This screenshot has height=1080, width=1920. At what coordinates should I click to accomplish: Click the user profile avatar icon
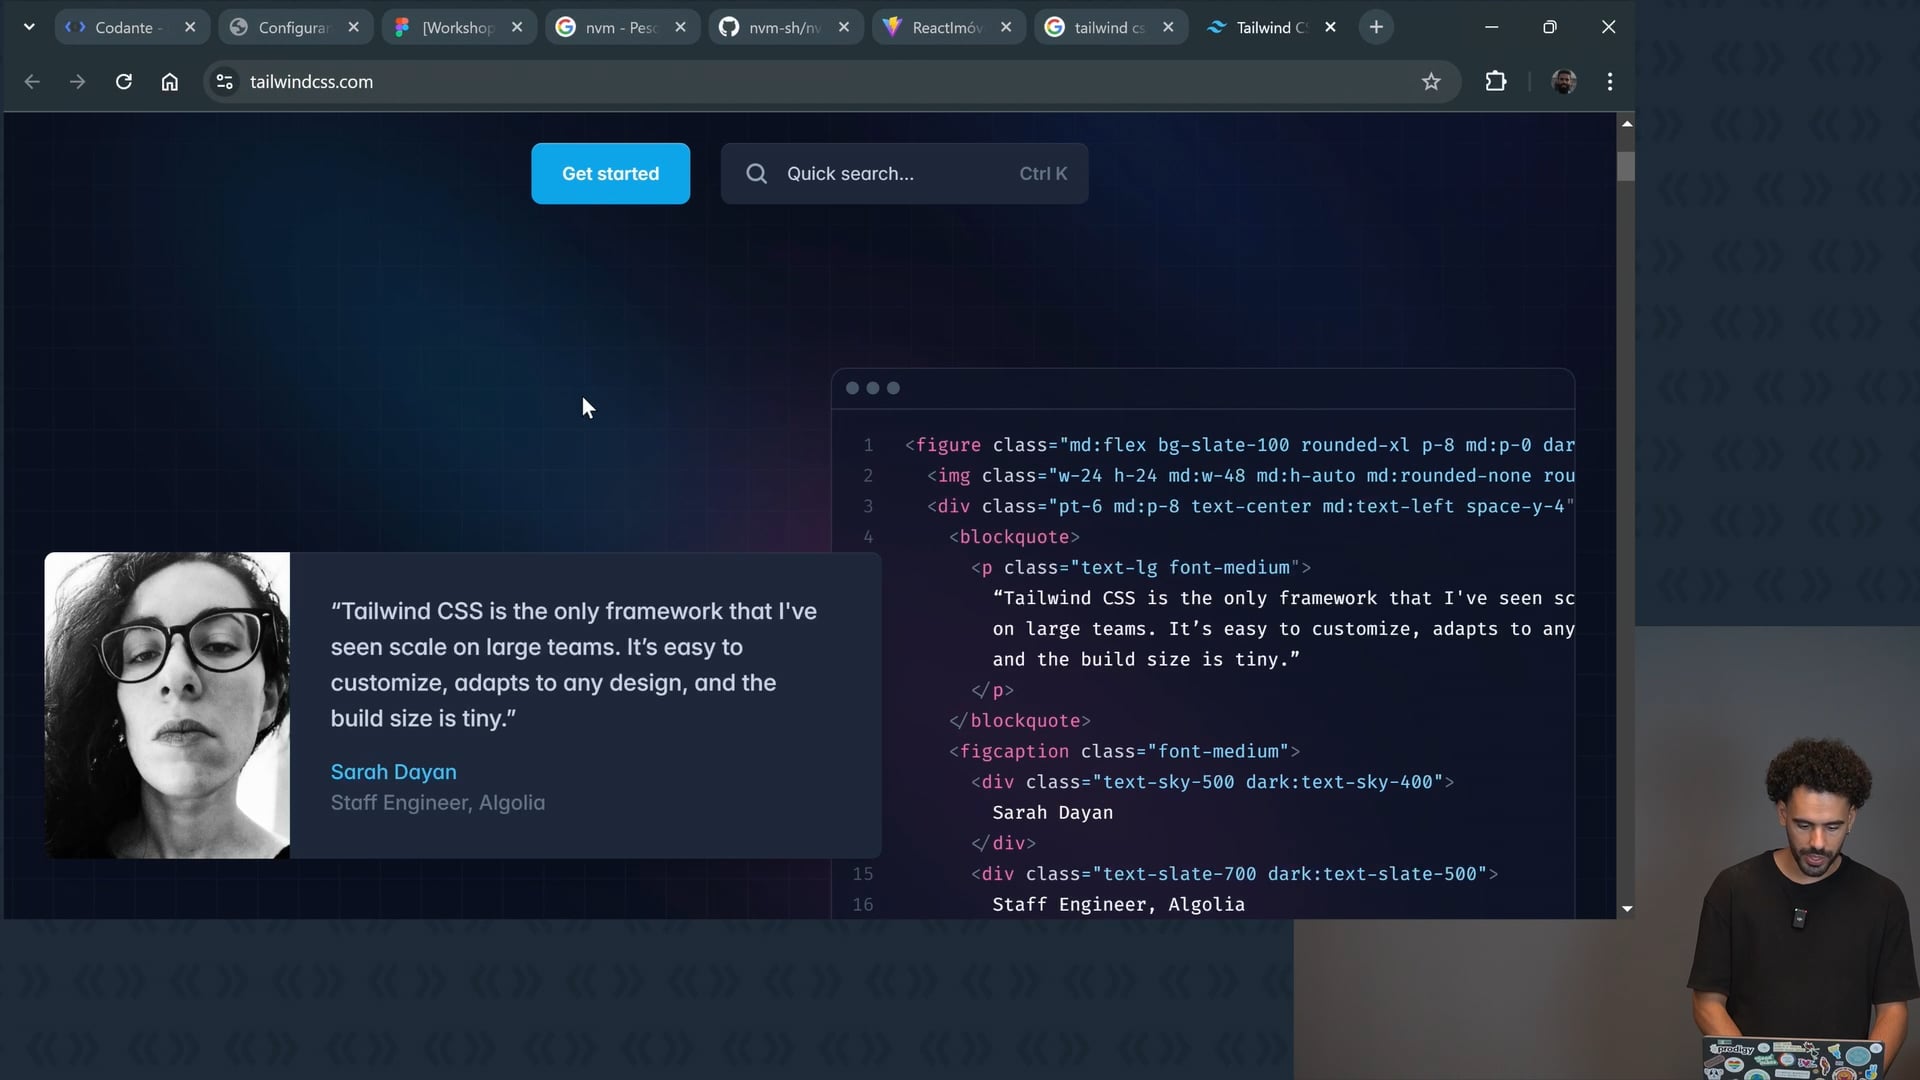(x=1563, y=82)
